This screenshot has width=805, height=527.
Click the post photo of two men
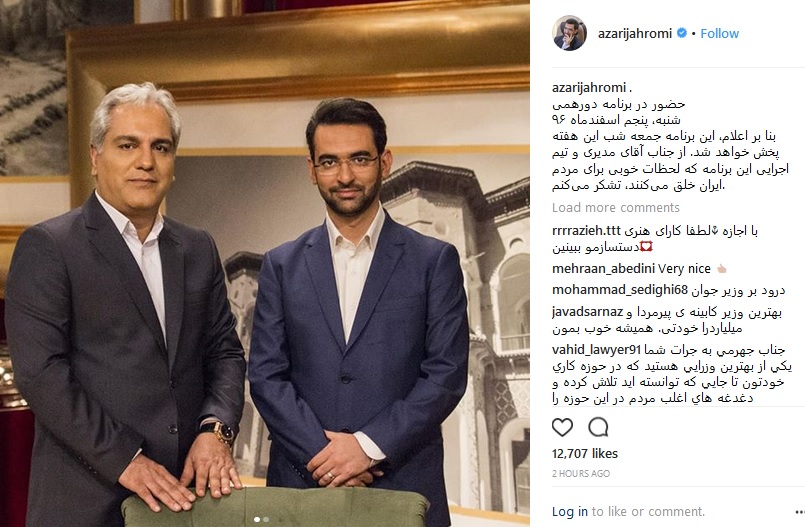pos(265,263)
